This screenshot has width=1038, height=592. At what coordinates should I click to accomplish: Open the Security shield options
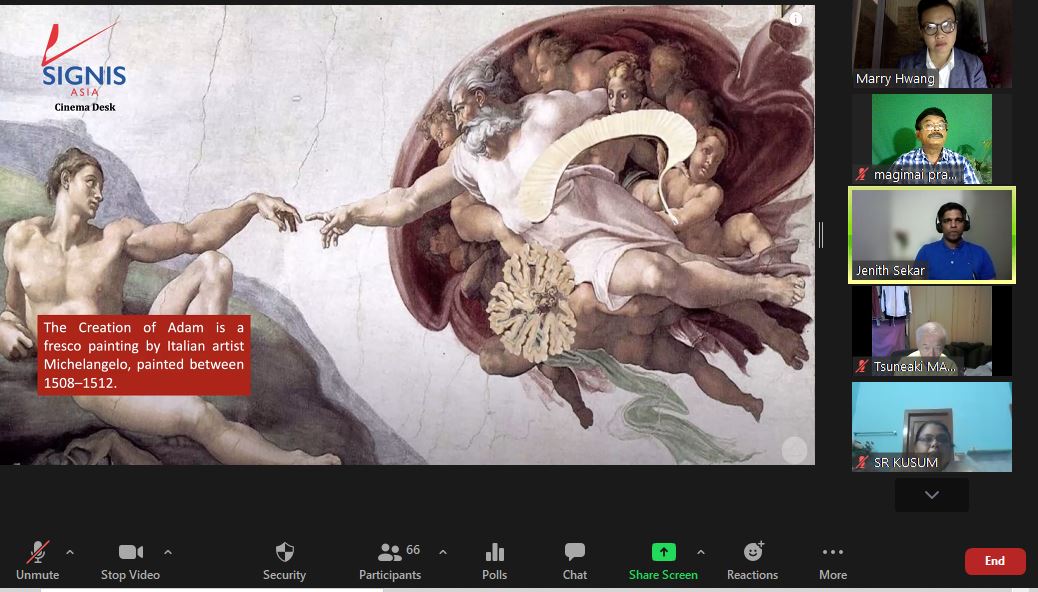tap(284, 560)
